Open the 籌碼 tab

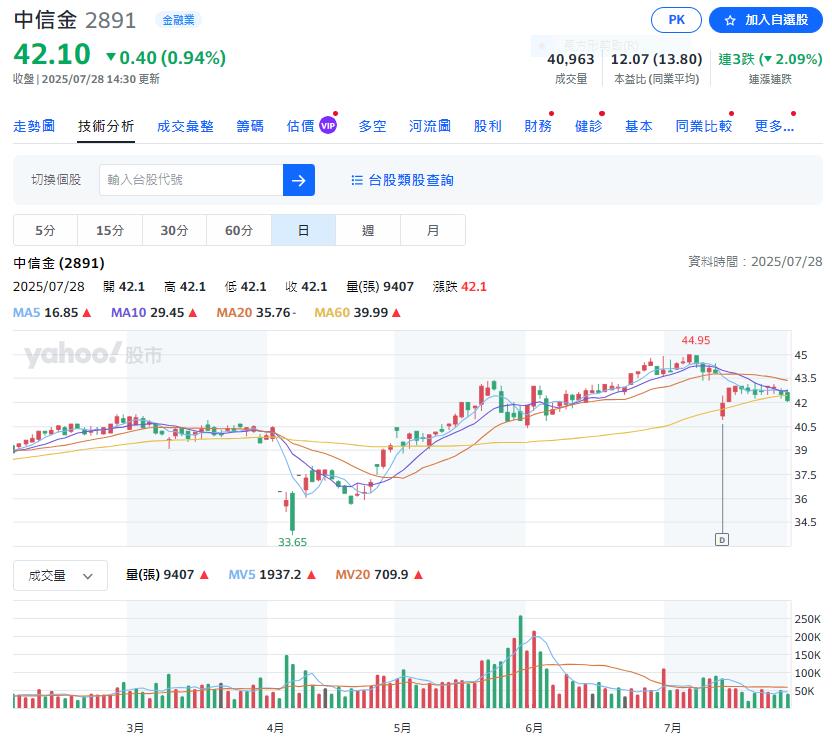(x=250, y=126)
